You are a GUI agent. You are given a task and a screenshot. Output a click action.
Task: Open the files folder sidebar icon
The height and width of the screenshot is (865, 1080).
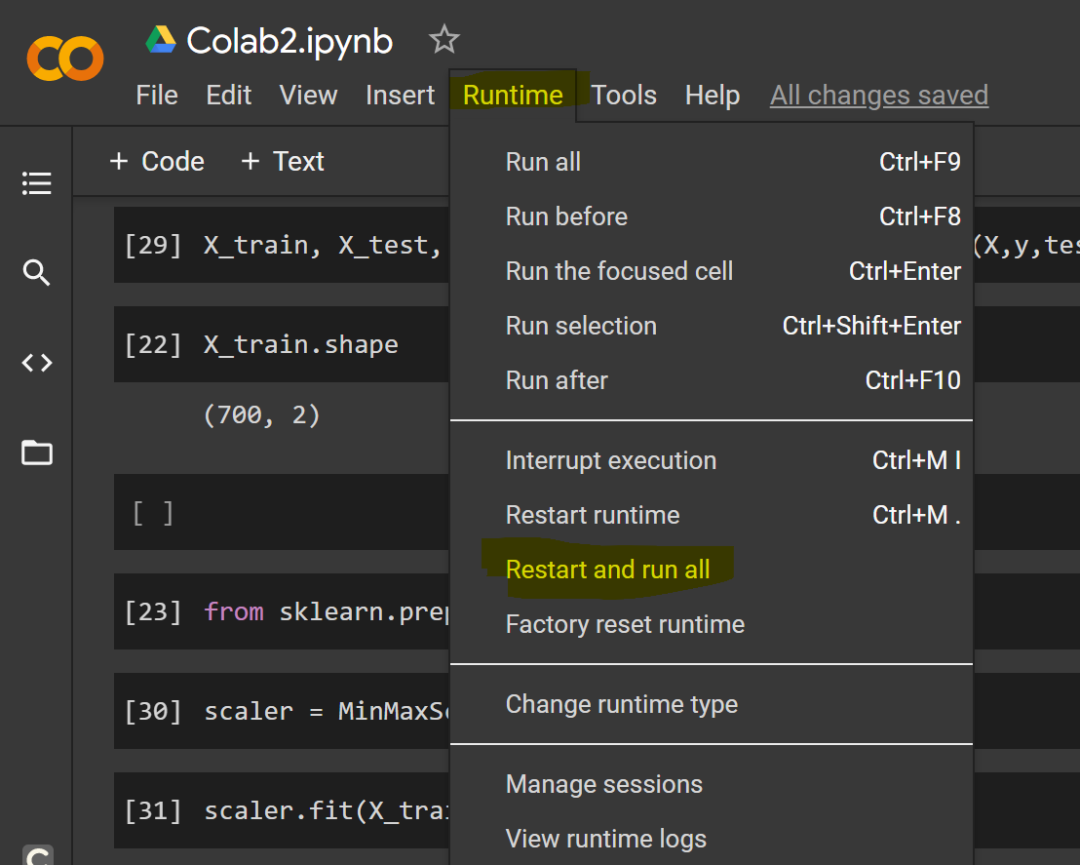click(x=37, y=453)
